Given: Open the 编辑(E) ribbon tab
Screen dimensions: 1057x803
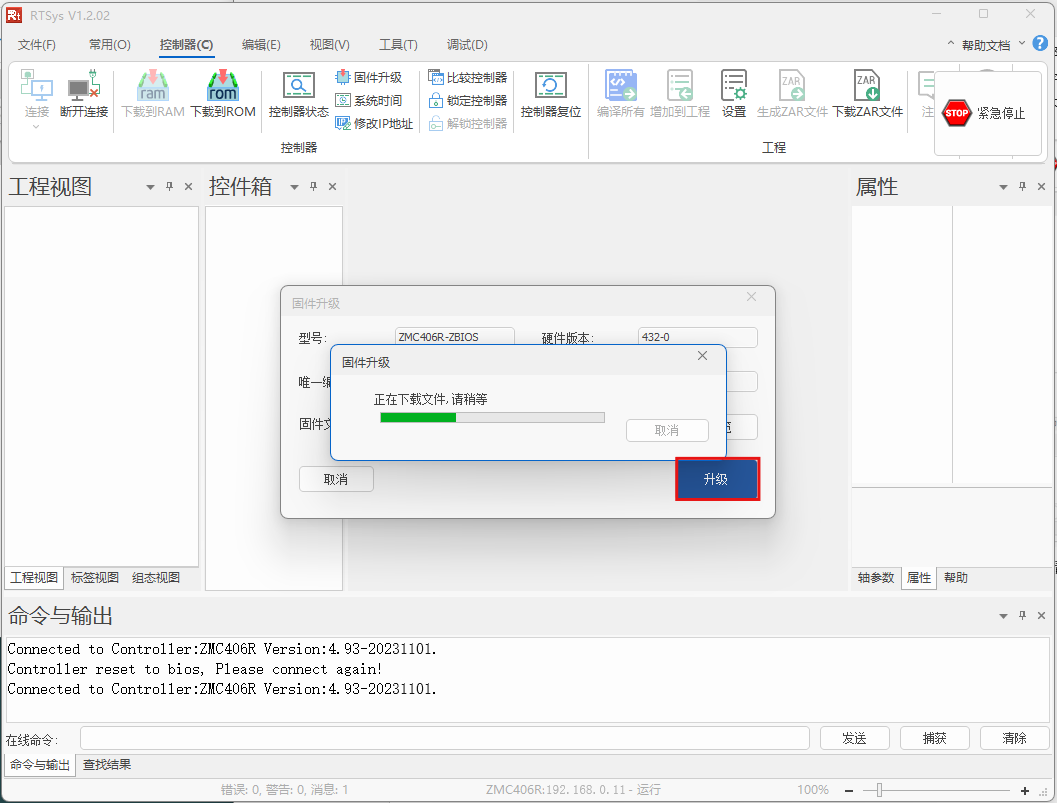Looking at the screenshot, I should coord(261,44).
